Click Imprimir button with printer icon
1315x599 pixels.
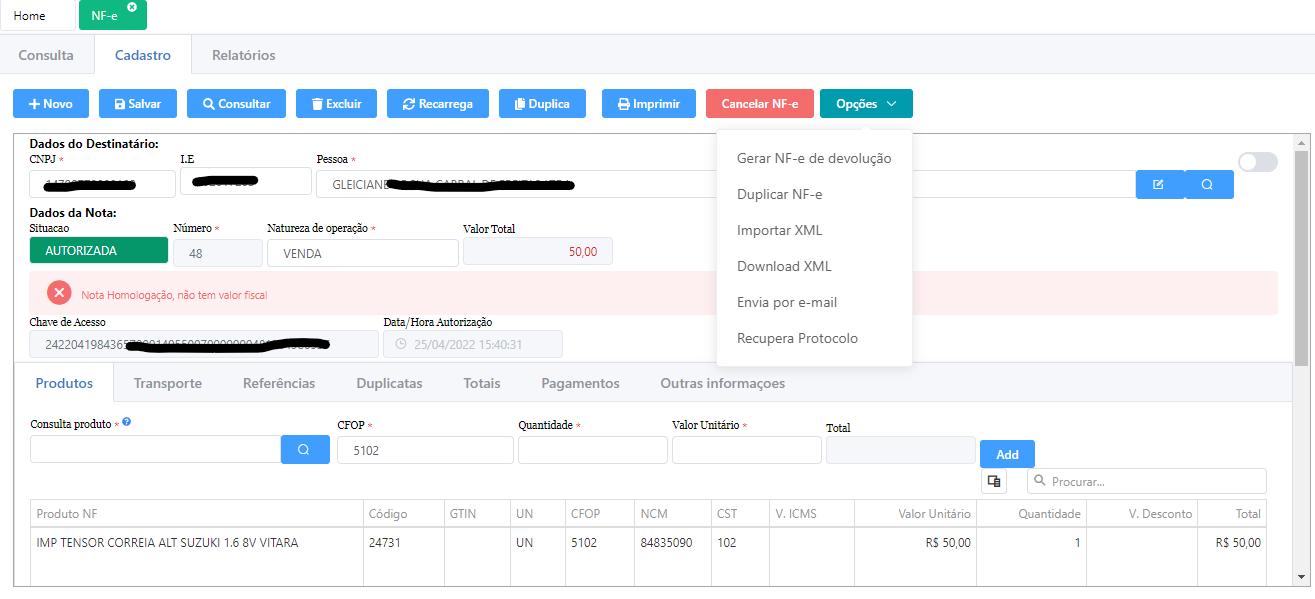click(x=648, y=104)
